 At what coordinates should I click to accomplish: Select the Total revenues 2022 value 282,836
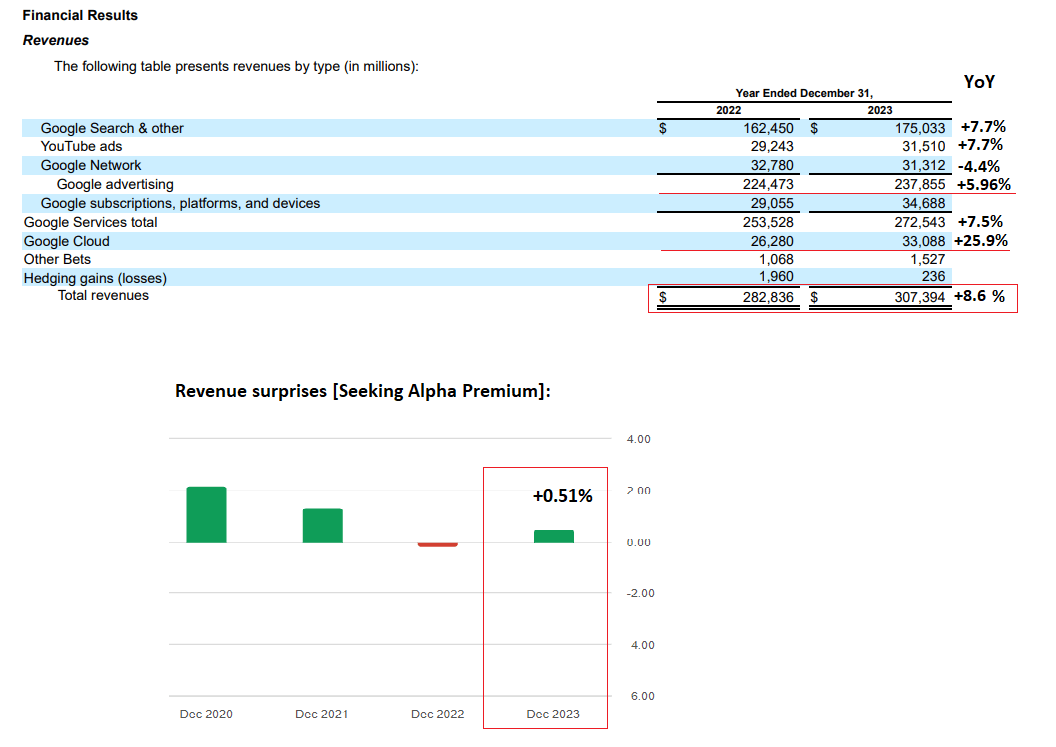[768, 298]
